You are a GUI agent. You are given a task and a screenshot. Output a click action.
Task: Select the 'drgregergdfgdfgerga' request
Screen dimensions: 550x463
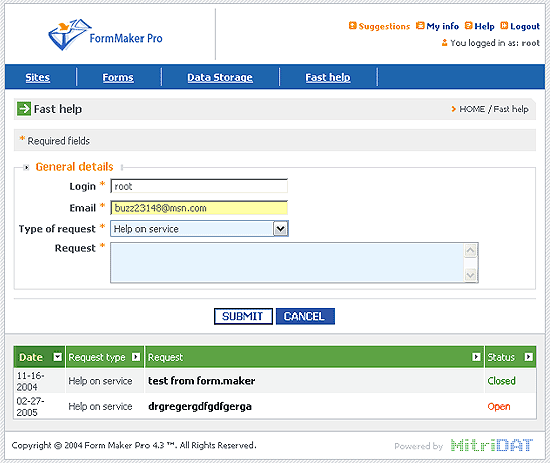pos(200,406)
